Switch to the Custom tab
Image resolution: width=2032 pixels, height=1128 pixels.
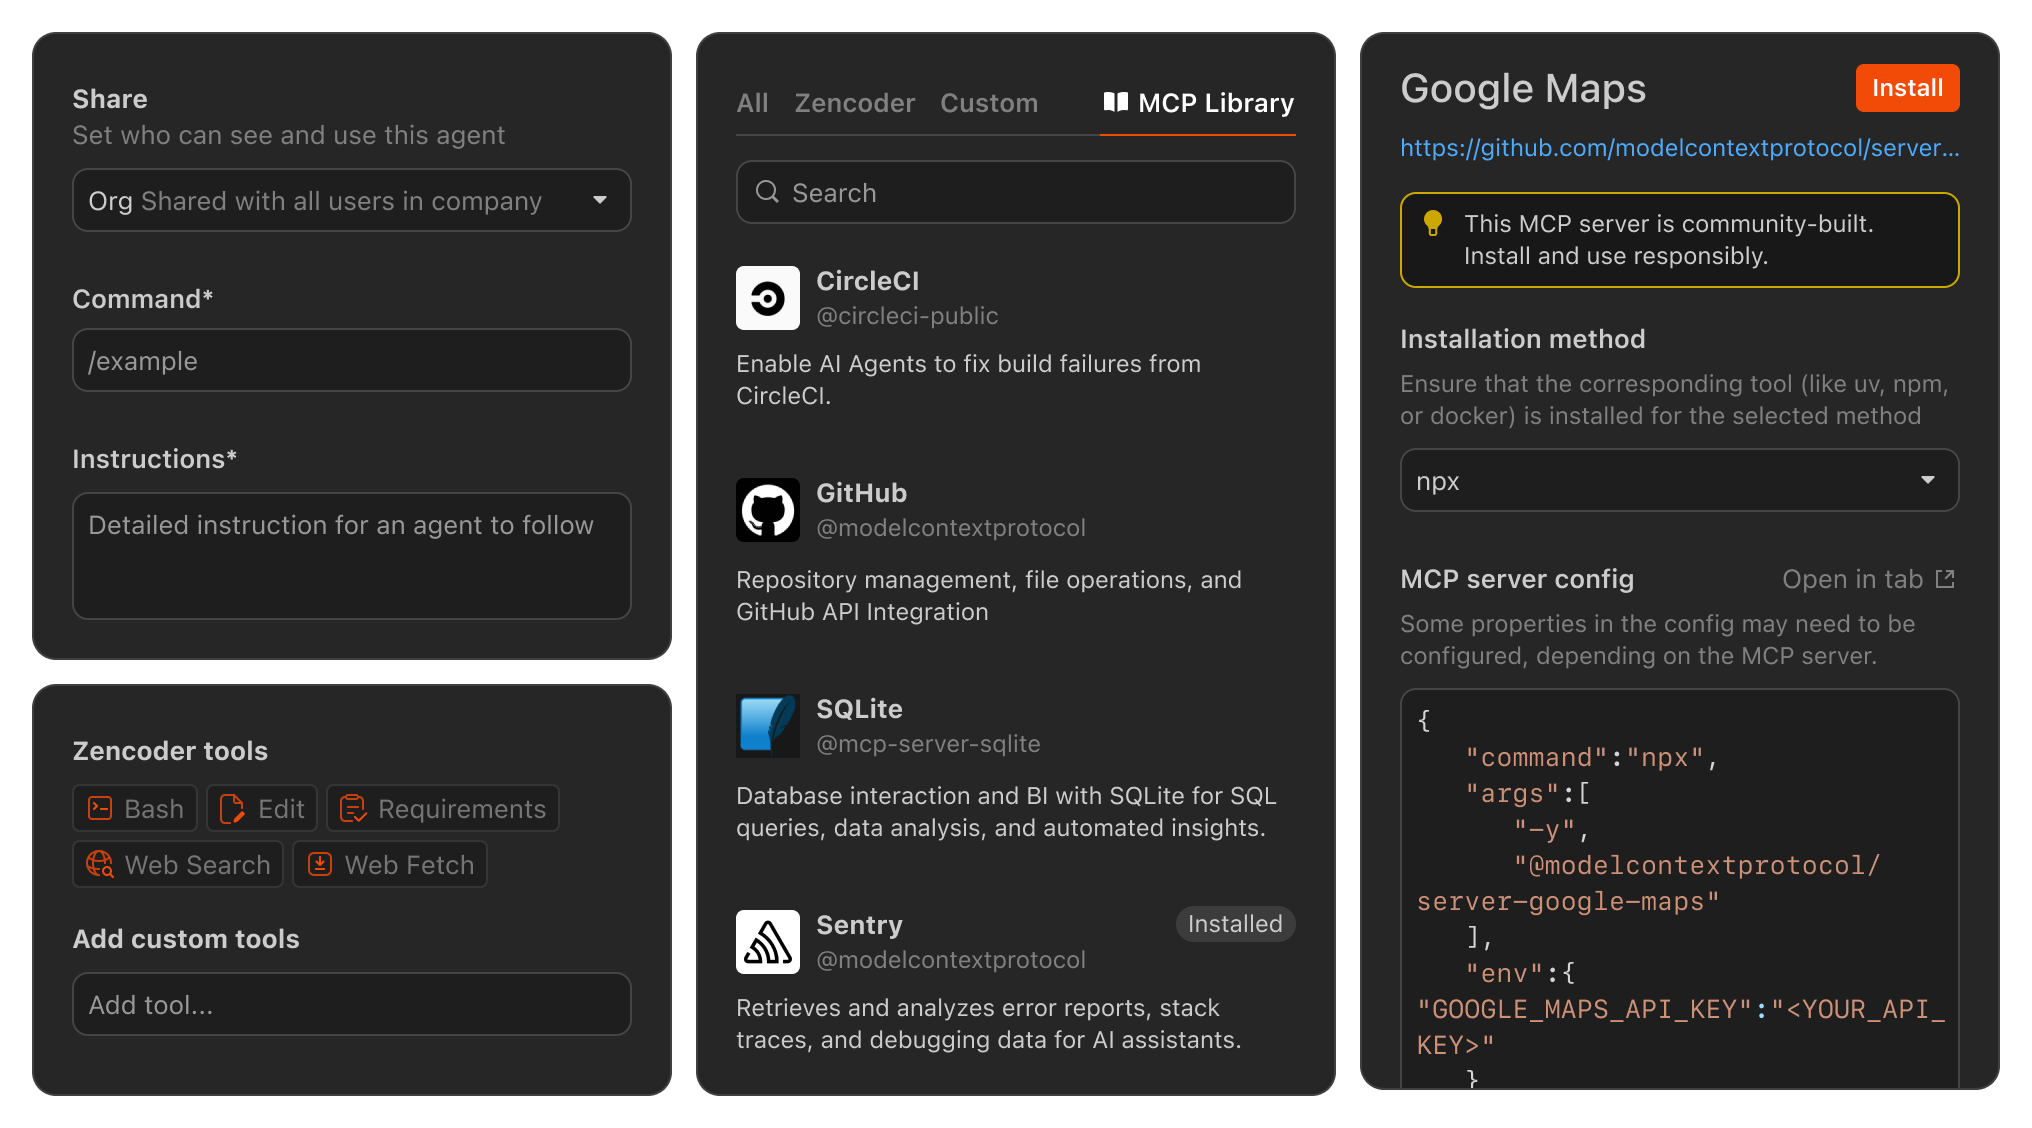[988, 103]
